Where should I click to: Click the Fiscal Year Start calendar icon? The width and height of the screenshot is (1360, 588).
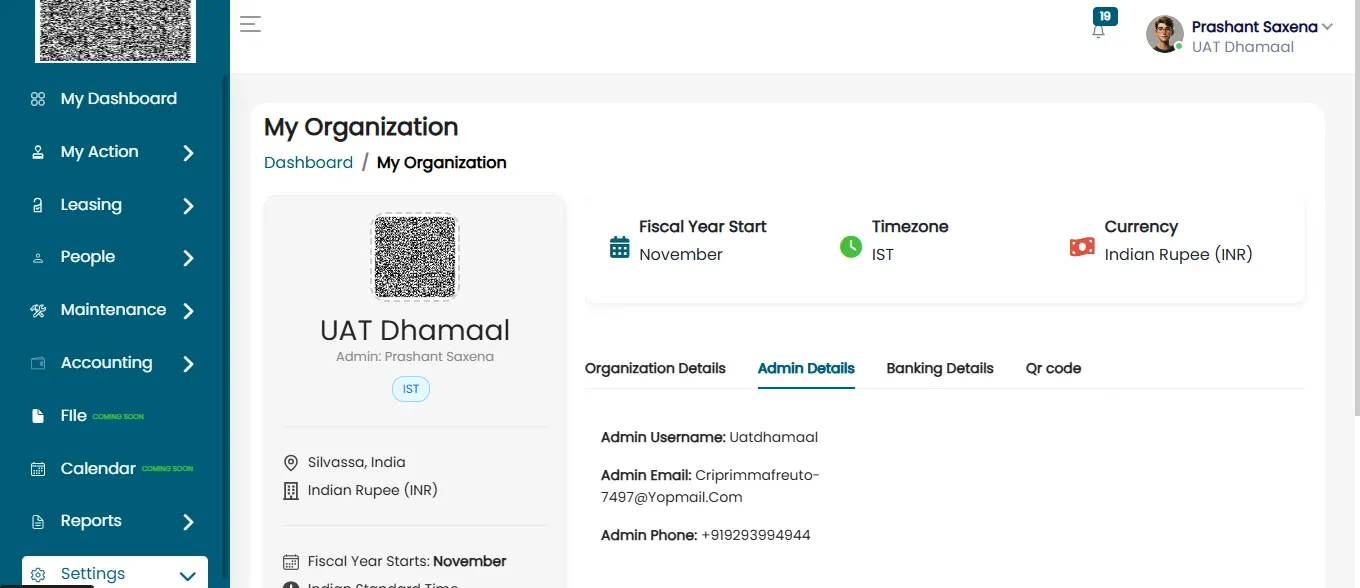coord(619,247)
